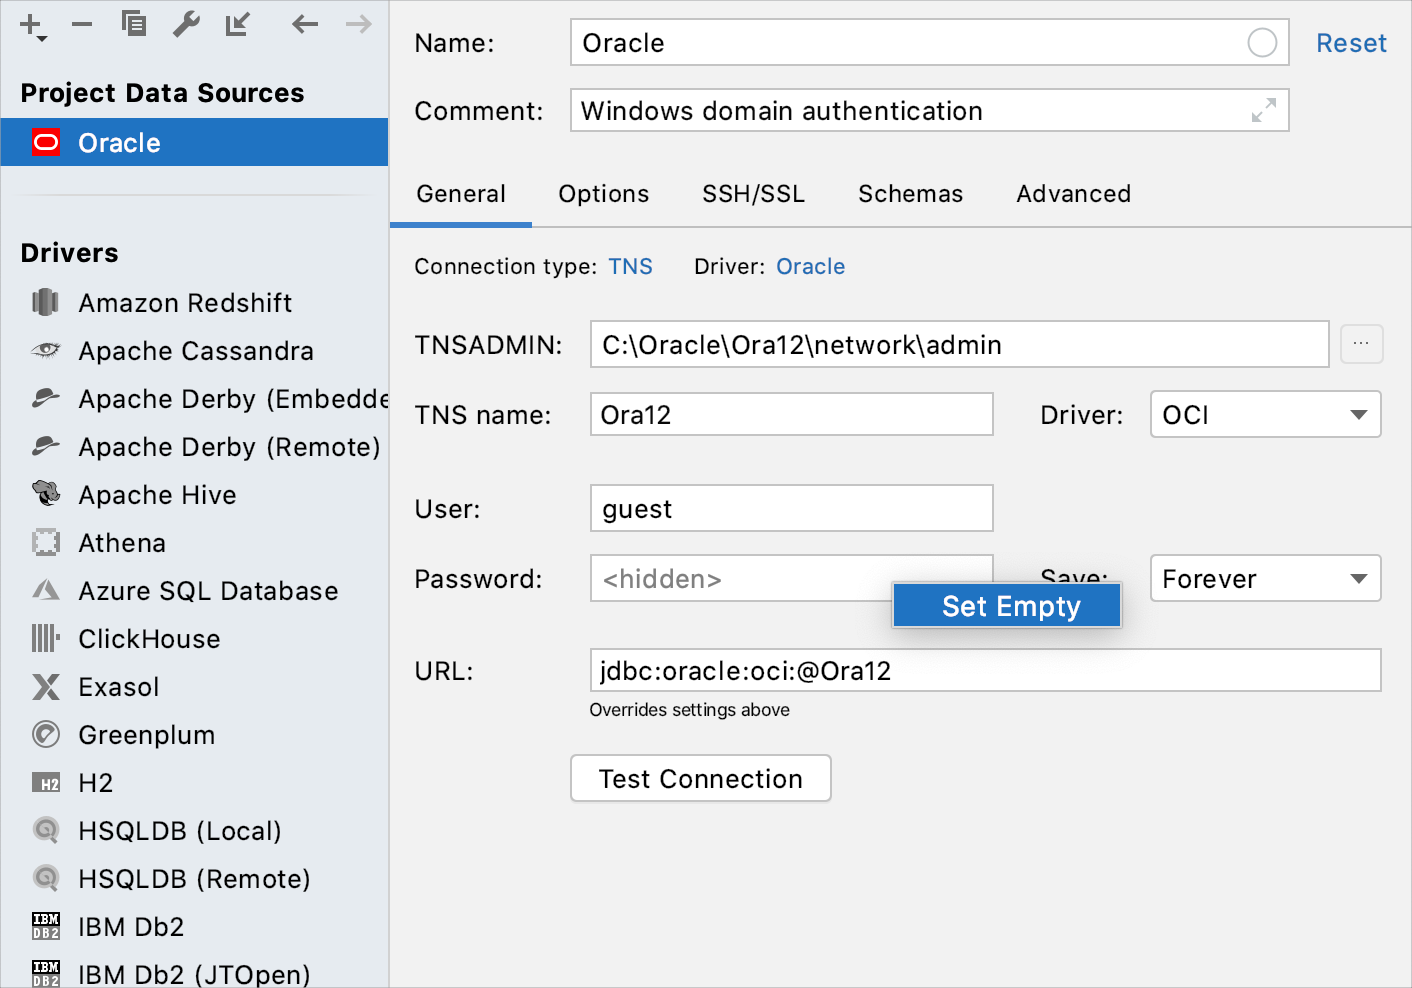This screenshot has height=988, width=1412.
Task: Click the Exasol X icon
Action: pos(45,686)
